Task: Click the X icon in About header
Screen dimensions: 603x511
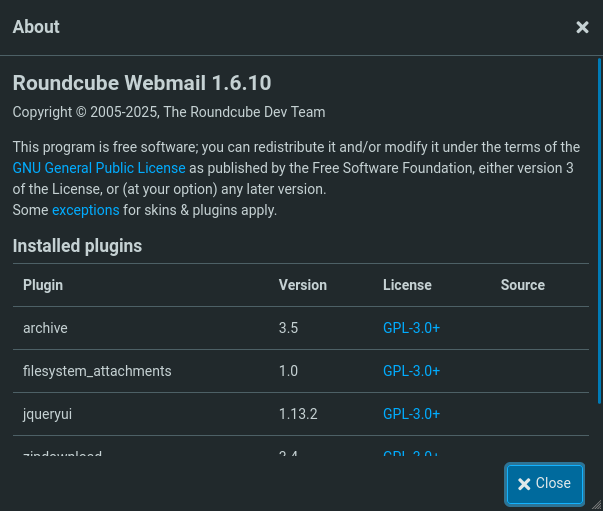Action: click(x=582, y=27)
